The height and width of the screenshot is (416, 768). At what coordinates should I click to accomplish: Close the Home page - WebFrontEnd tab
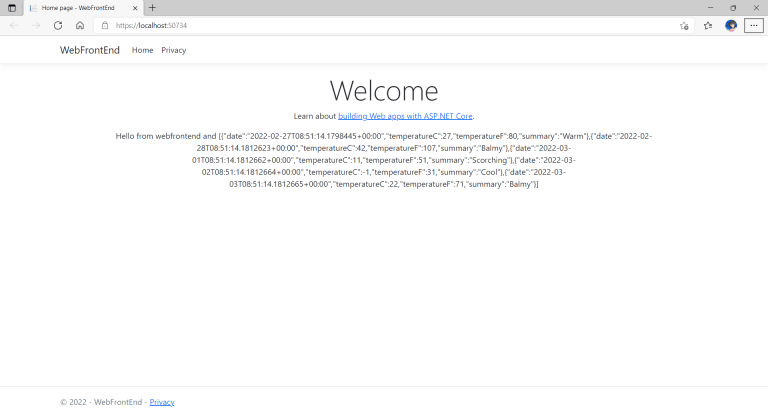click(x=135, y=8)
